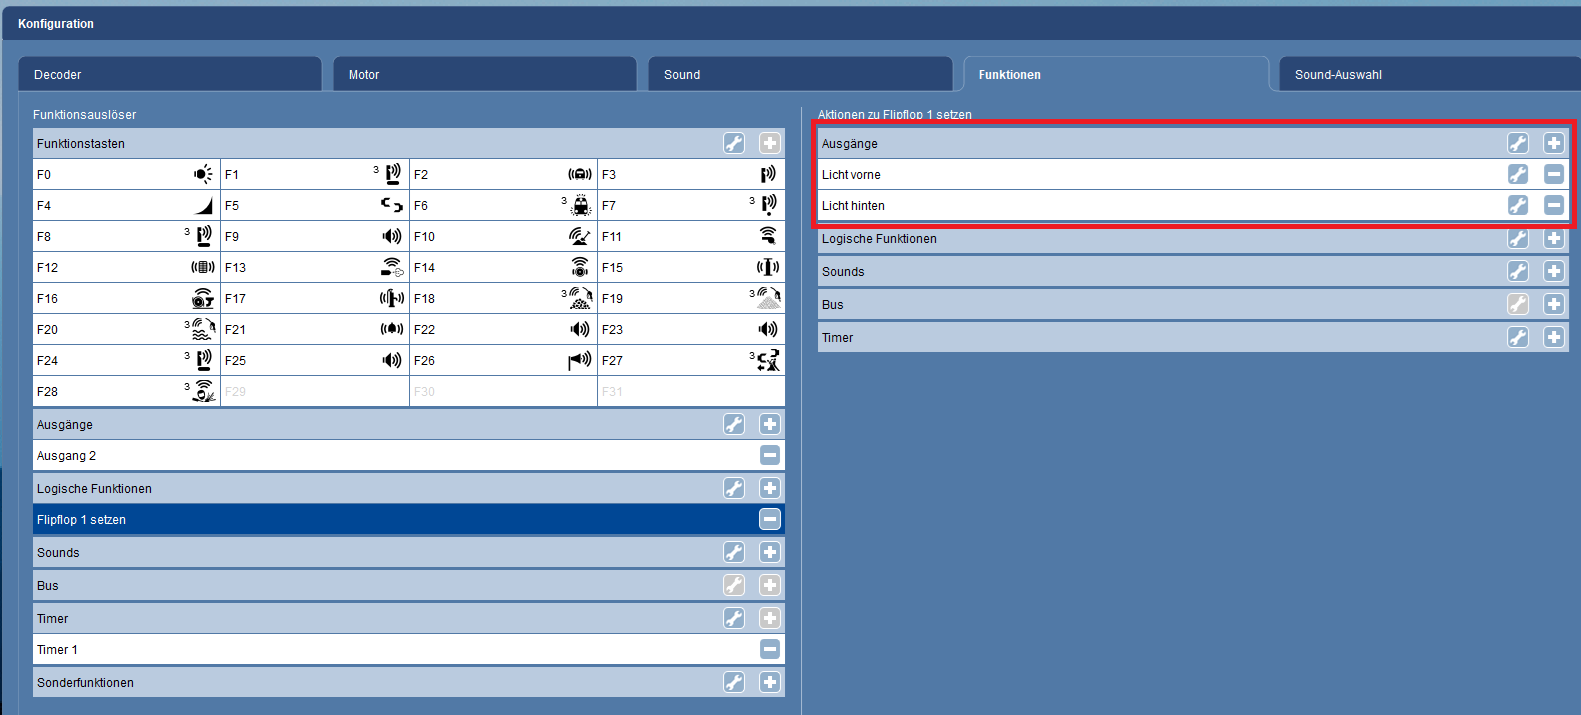
Task: Select the F0 light function key
Action: click(126, 174)
